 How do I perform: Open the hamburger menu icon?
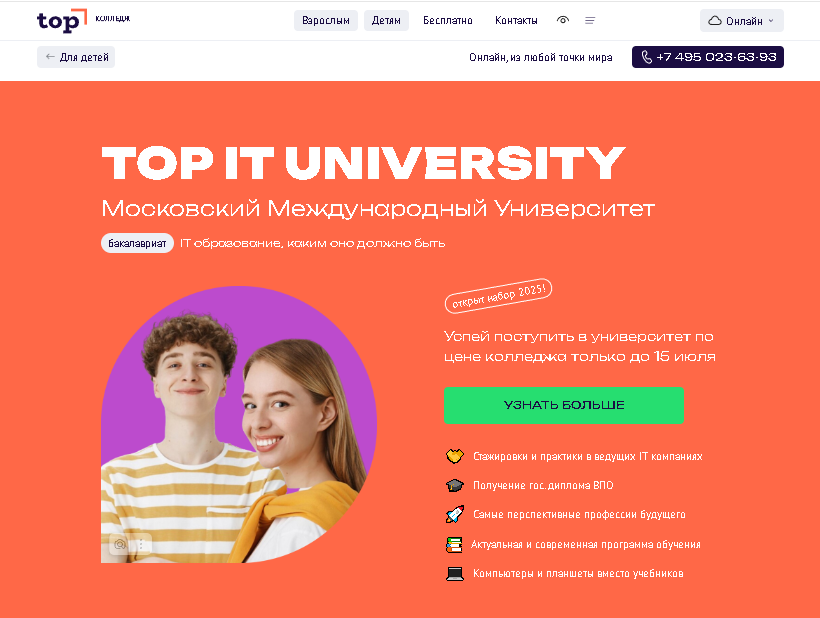tap(590, 20)
